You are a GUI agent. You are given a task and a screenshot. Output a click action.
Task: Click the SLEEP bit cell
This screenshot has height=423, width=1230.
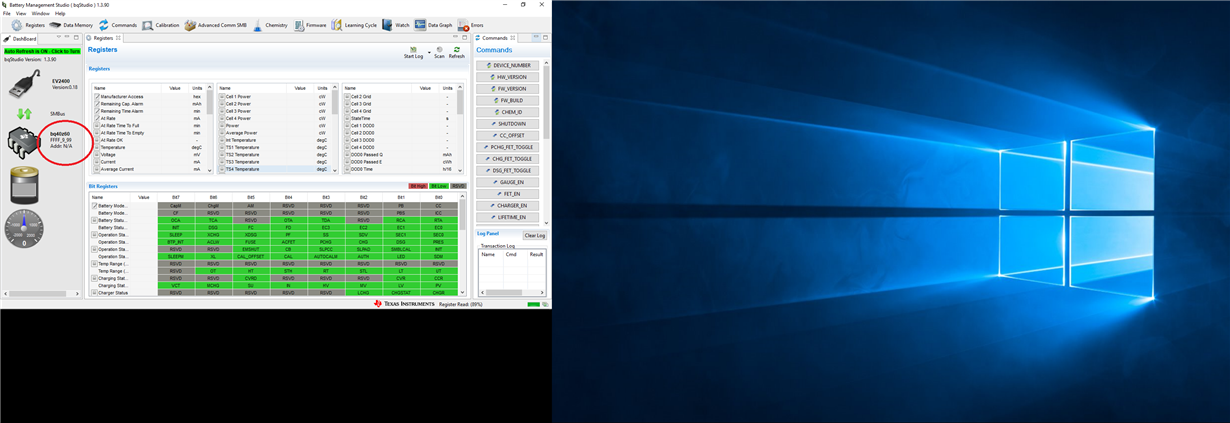pyautogui.click(x=176, y=235)
